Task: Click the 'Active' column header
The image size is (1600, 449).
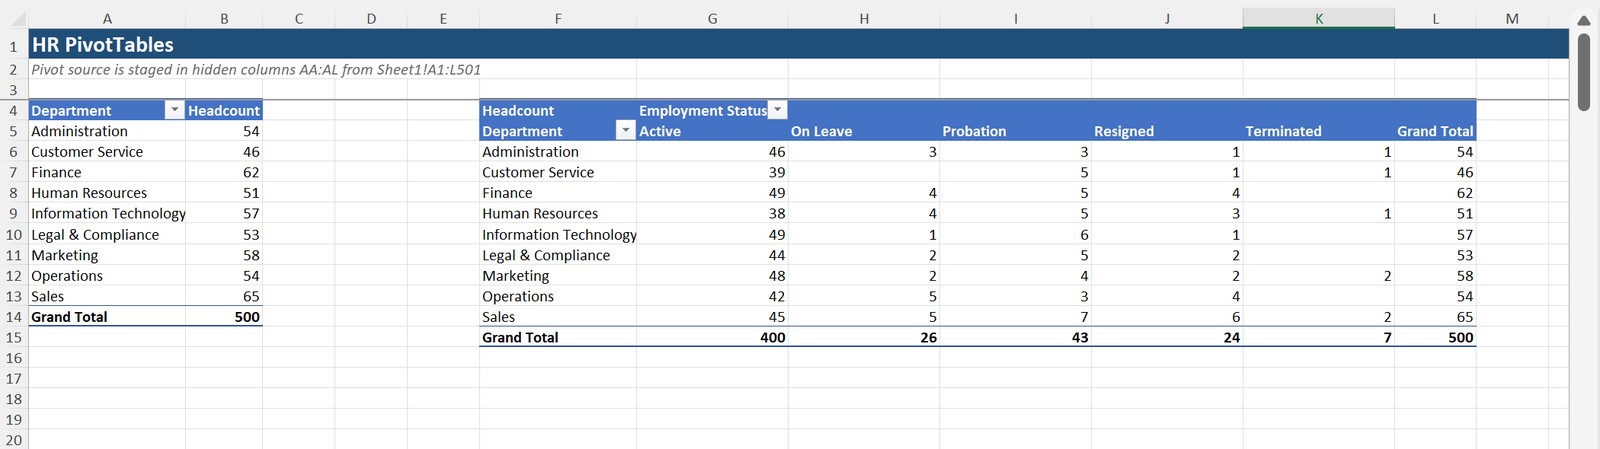Action: [x=712, y=131]
